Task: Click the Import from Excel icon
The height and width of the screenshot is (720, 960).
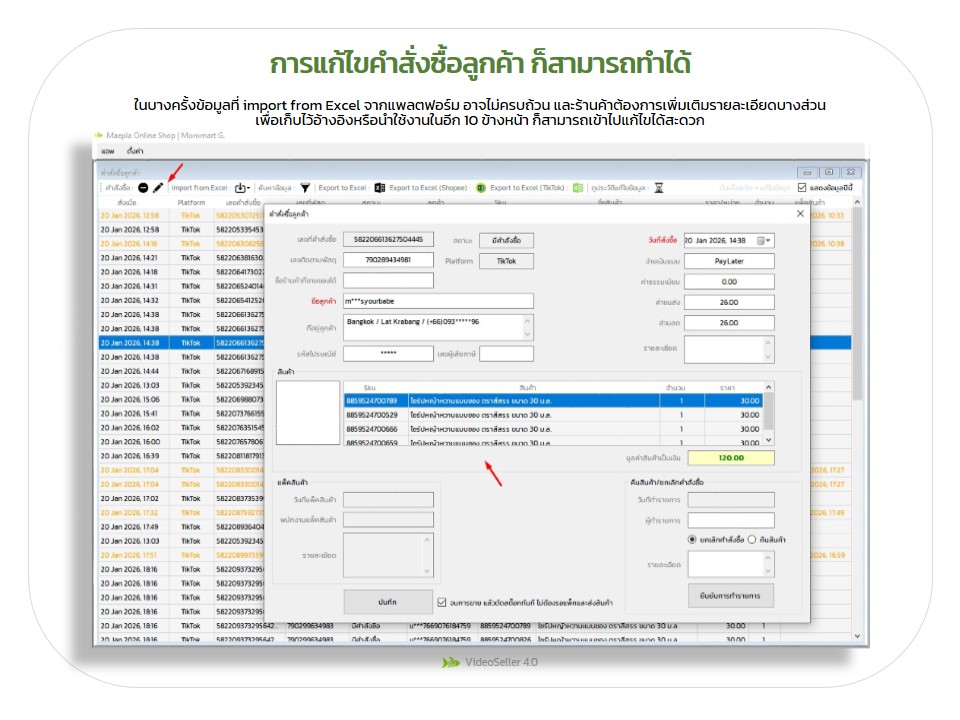Action: [240, 187]
